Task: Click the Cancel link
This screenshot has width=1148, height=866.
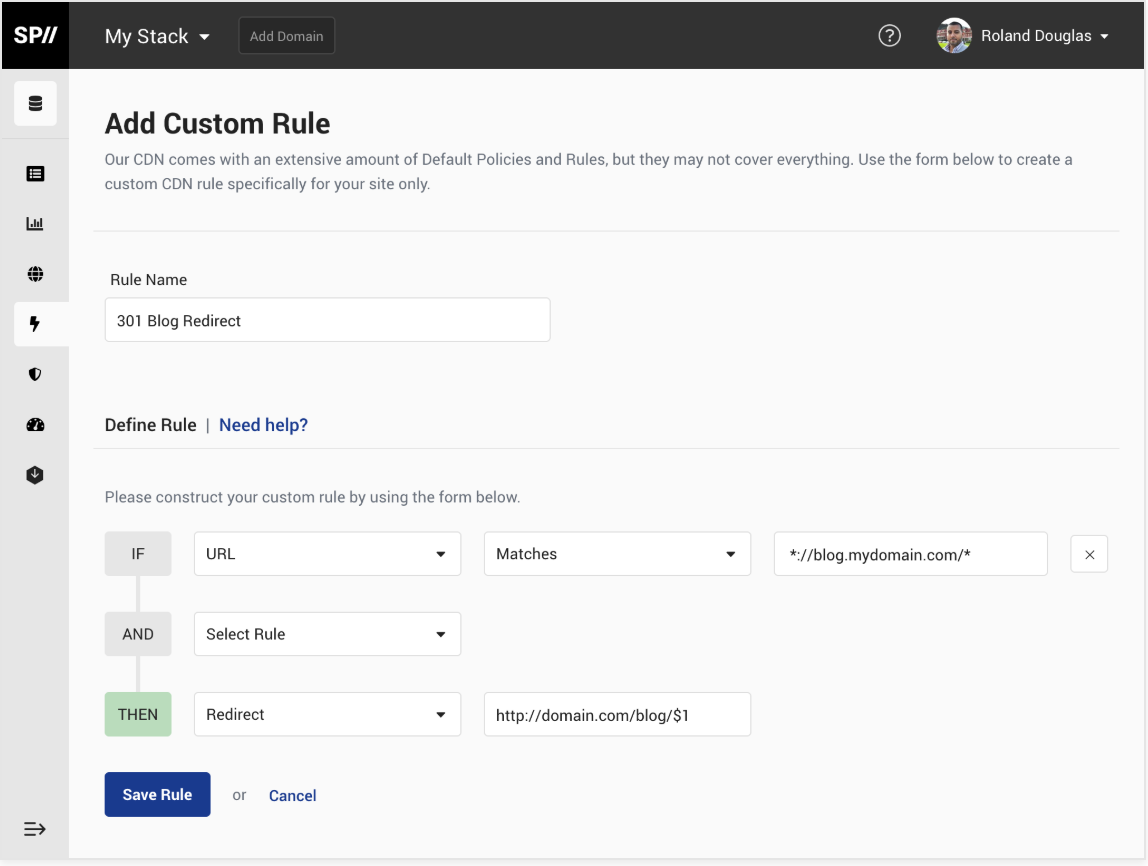Action: 292,795
